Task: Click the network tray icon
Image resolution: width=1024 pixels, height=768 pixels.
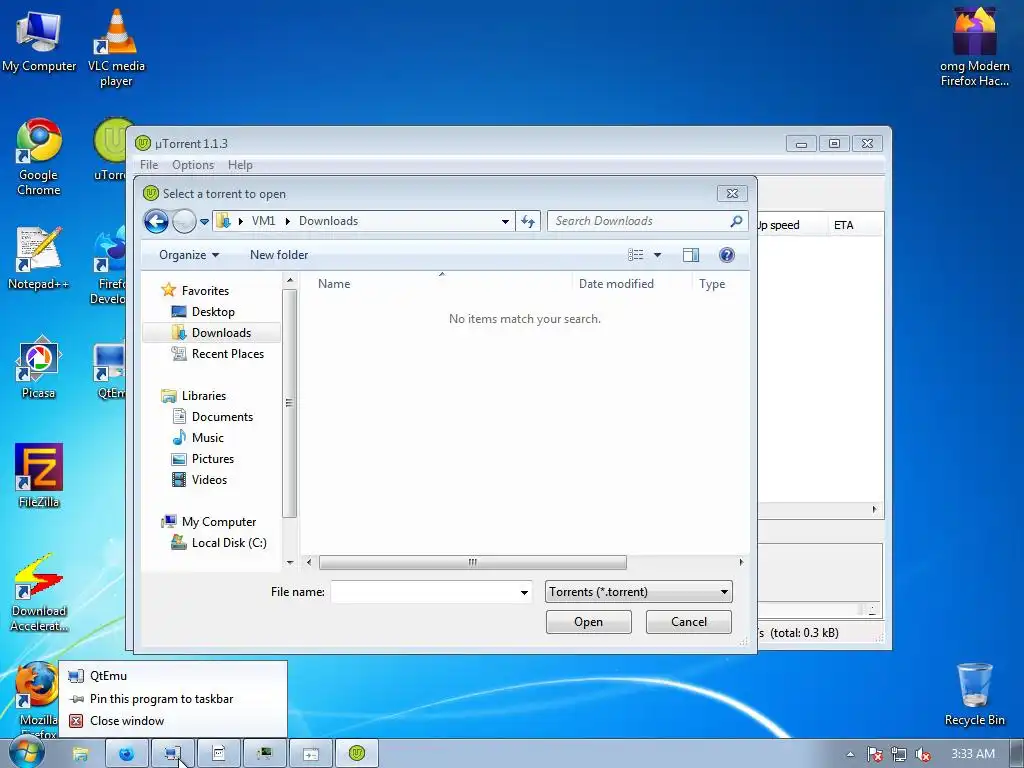Action: tap(899, 755)
